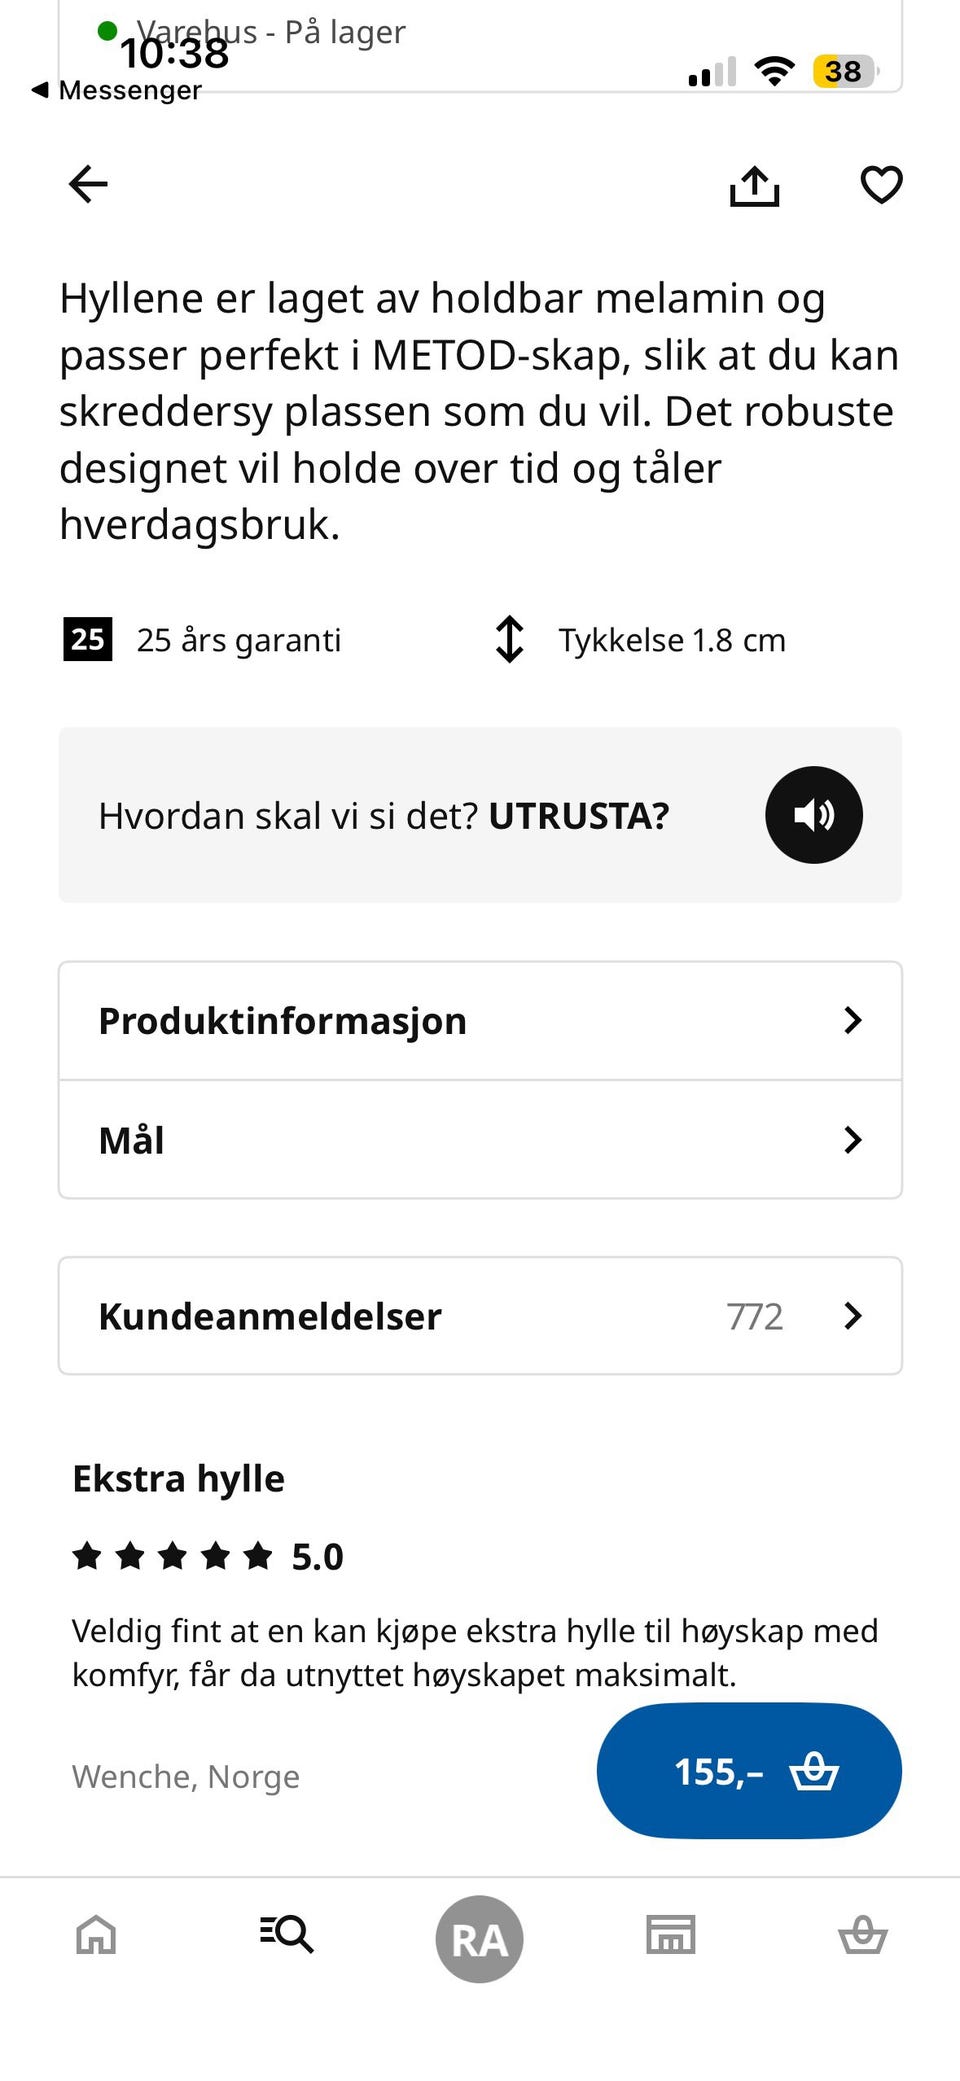Toggle the heart favorite icon
Viewport: 960px width, 2081px height.
pyautogui.click(x=881, y=184)
